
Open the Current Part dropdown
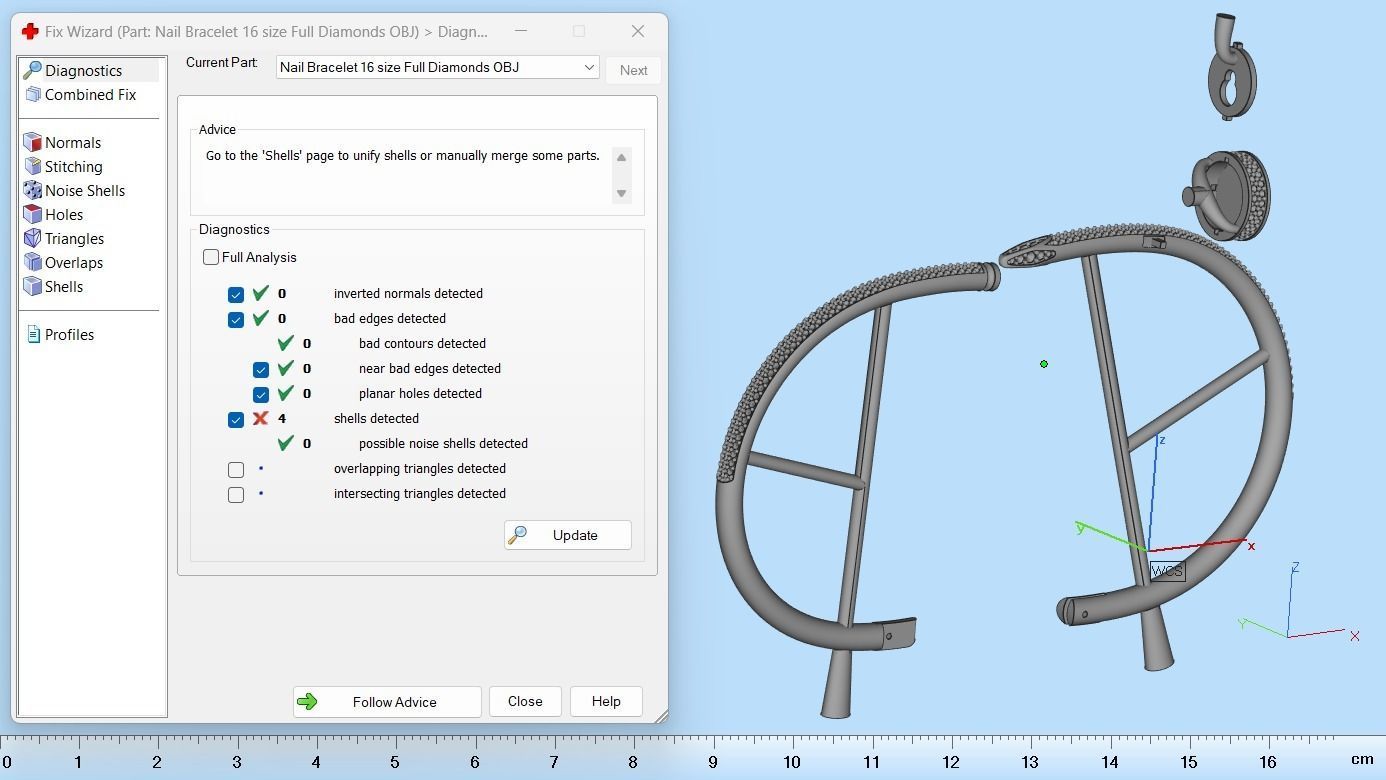(438, 67)
